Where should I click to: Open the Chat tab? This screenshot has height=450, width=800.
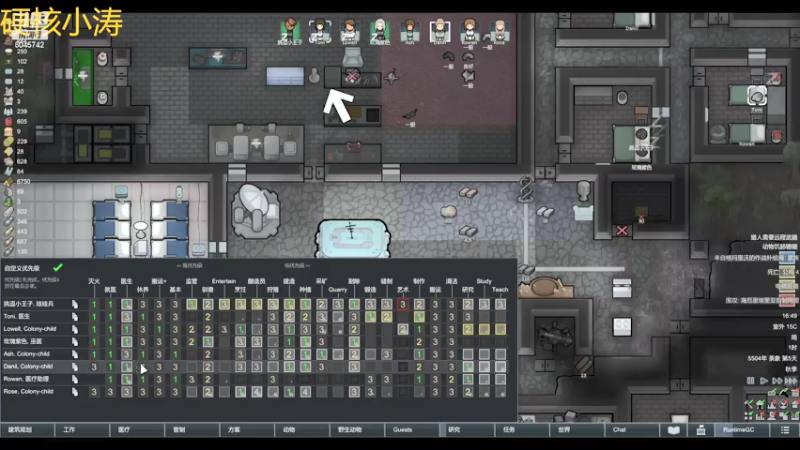click(633, 430)
